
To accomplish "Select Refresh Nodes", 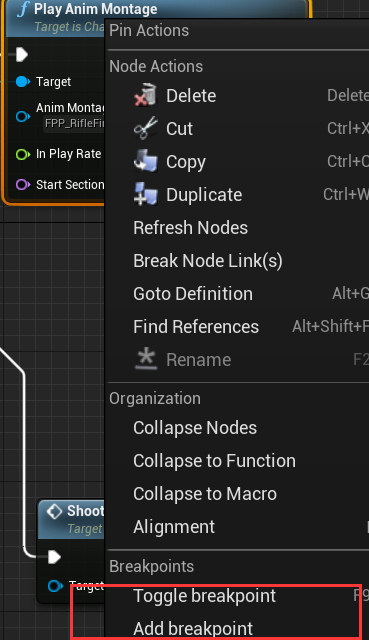I will coord(238,228).
